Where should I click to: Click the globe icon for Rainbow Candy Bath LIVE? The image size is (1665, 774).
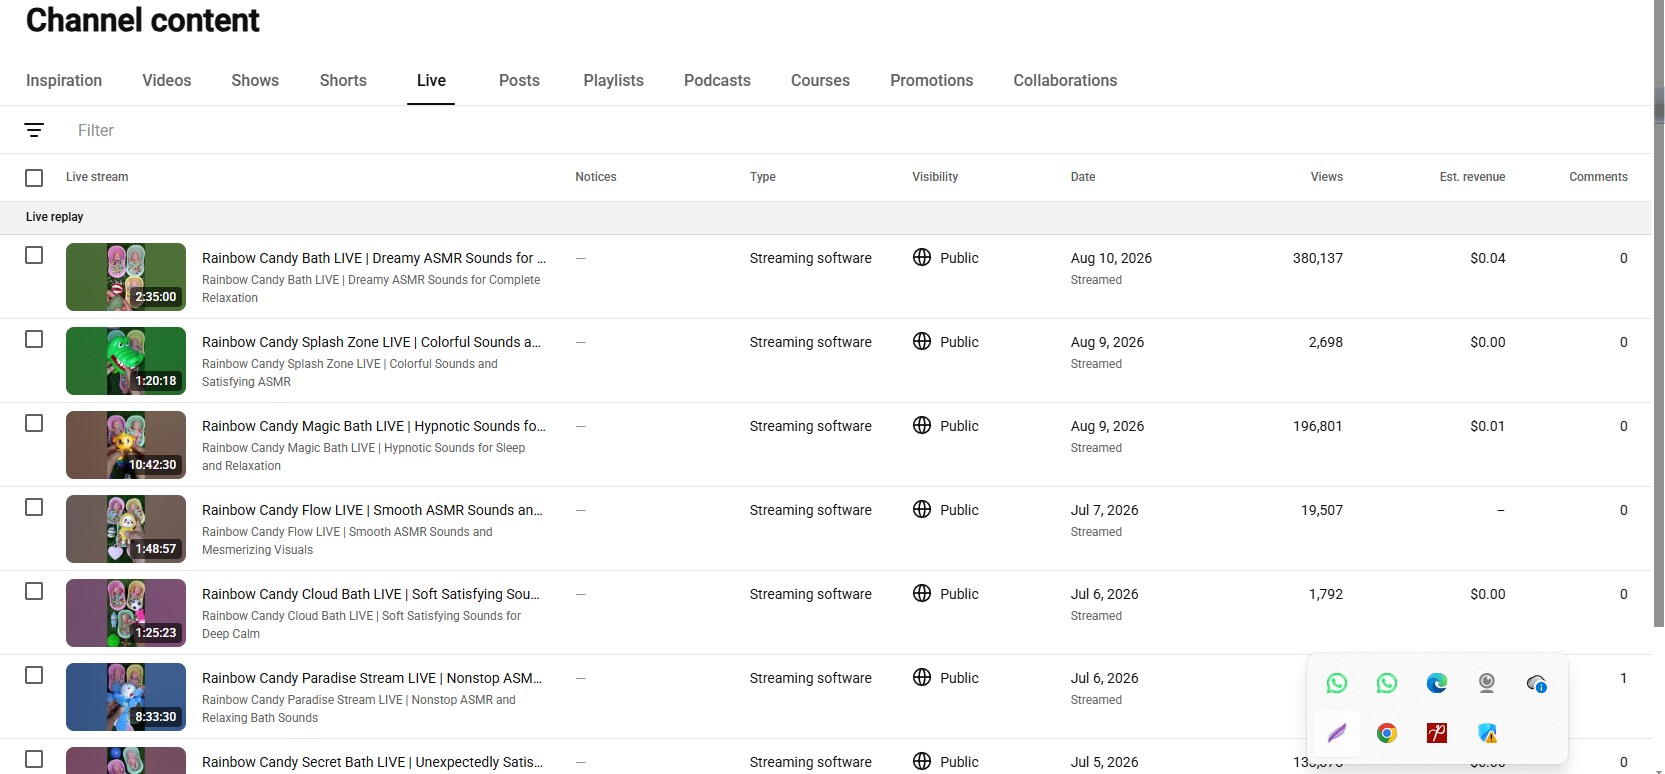[x=922, y=257]
